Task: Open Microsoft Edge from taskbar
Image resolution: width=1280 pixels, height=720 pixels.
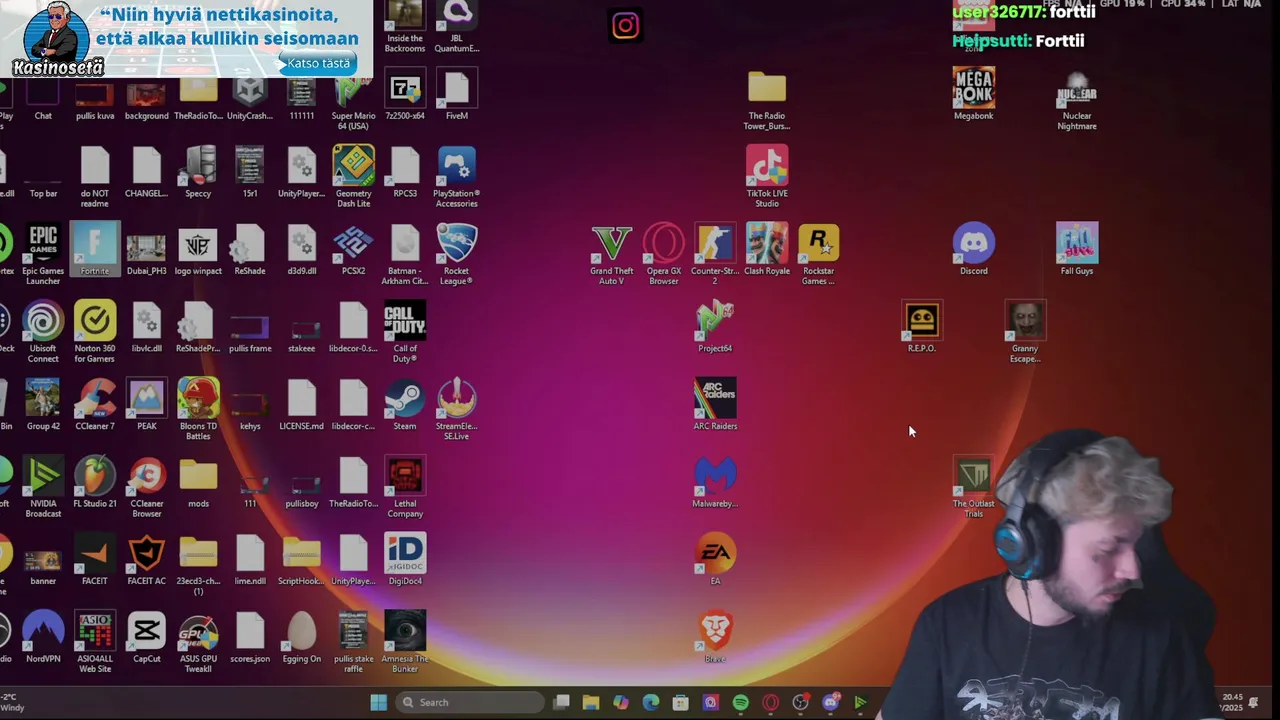Action: point(650,702)
